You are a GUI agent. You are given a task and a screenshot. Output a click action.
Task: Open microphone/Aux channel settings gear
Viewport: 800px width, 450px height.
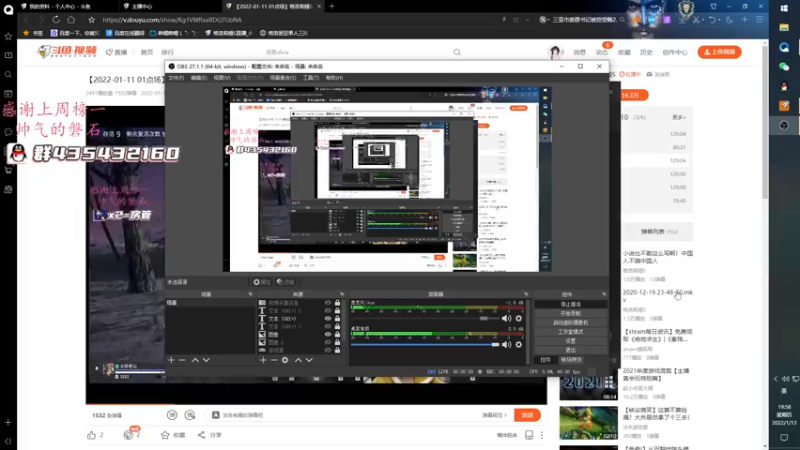click(x=519, y=318)
